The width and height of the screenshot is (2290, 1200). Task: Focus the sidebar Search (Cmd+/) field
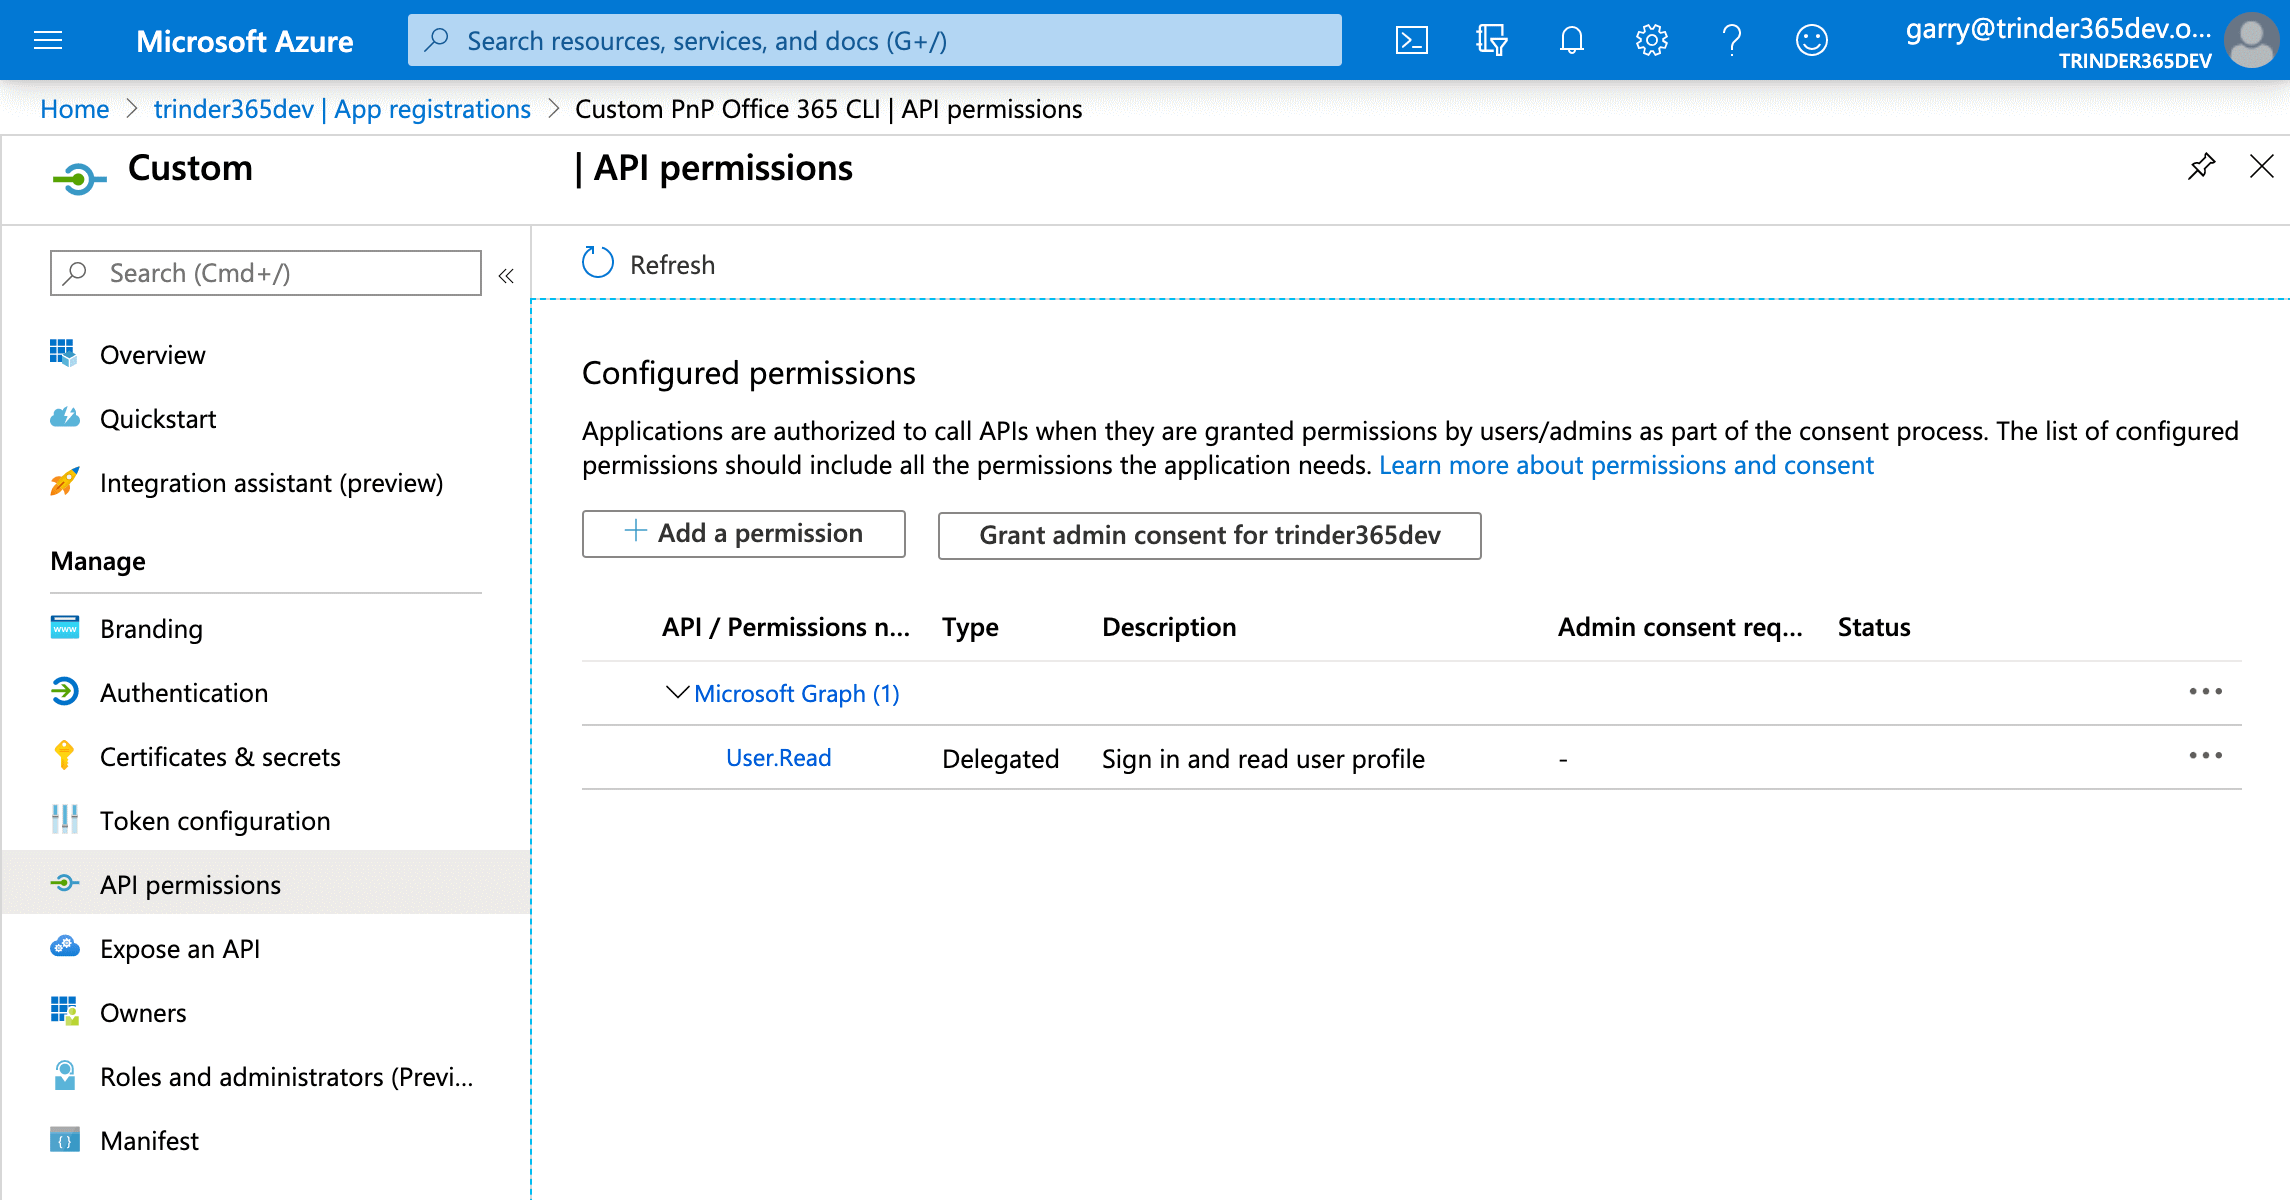point(266,273)
